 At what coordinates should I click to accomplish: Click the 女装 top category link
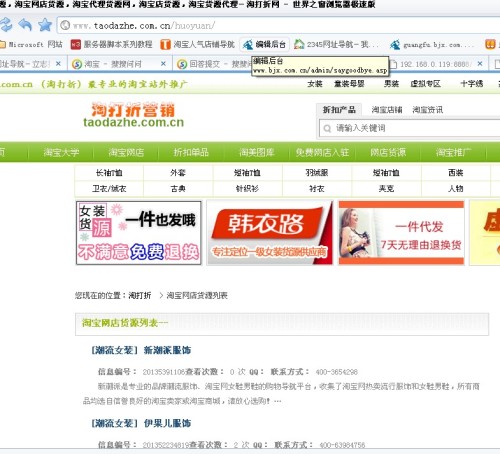pos(315,84)
